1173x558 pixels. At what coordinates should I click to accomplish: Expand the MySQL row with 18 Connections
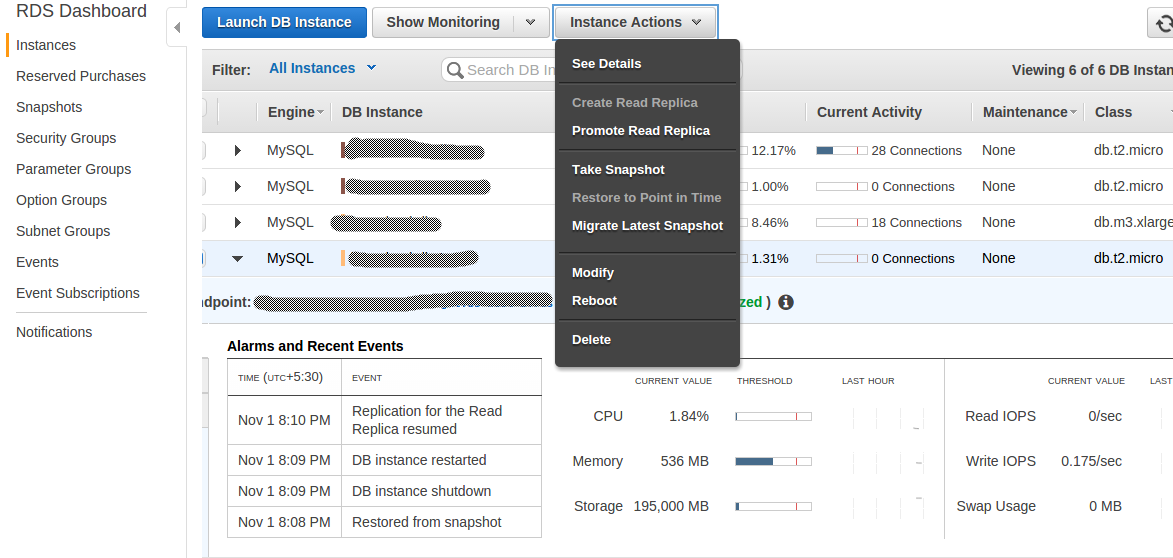click(x=238, y=222)
